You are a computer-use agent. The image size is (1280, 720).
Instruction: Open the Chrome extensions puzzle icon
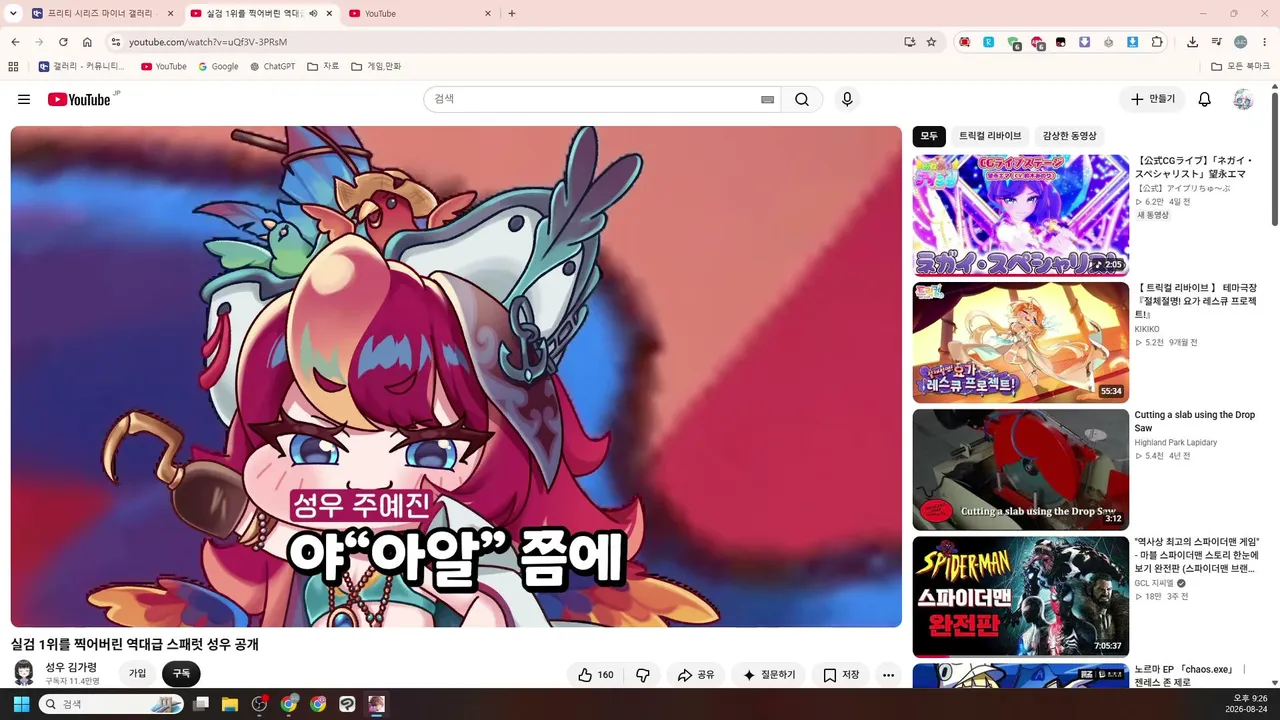[x=1157, y=42]
